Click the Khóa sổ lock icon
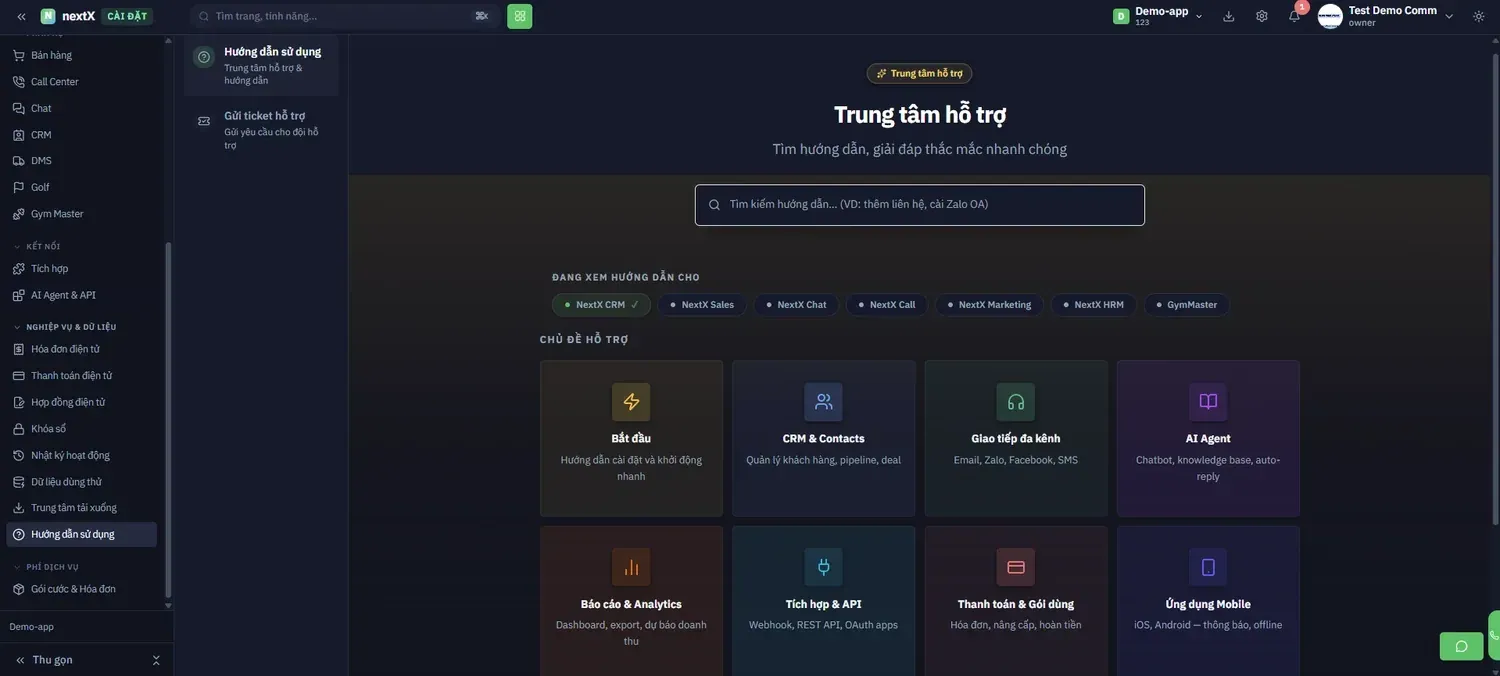Screen dimensions: 1500x676 (x=19, y=429)
